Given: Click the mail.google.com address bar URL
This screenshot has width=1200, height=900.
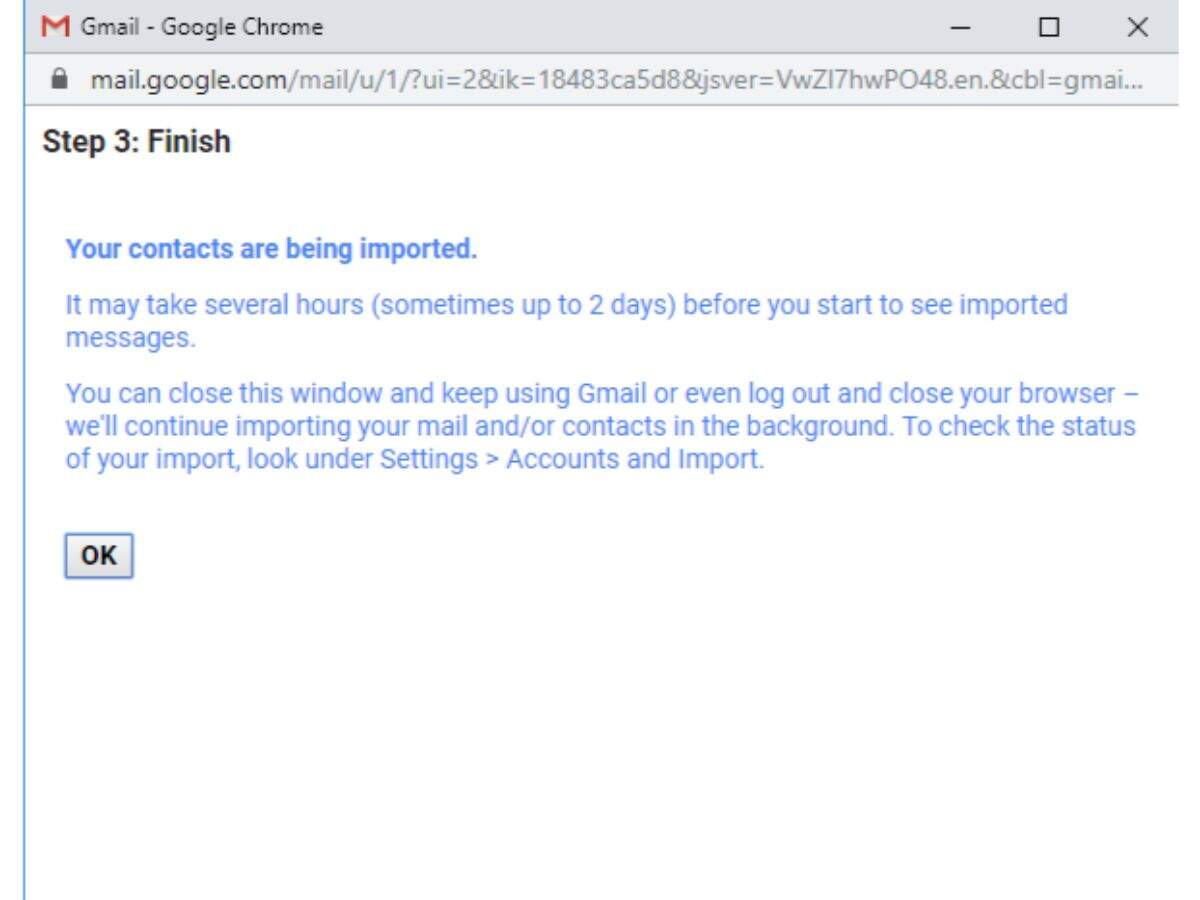Looking at the screenshot, I should 600,79.
